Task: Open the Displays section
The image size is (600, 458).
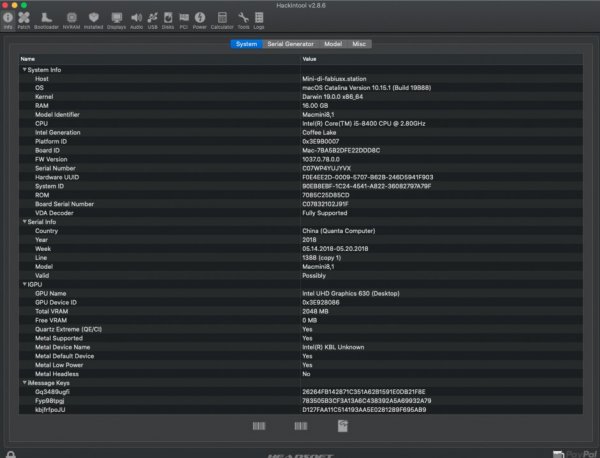Action: (116, 21)
